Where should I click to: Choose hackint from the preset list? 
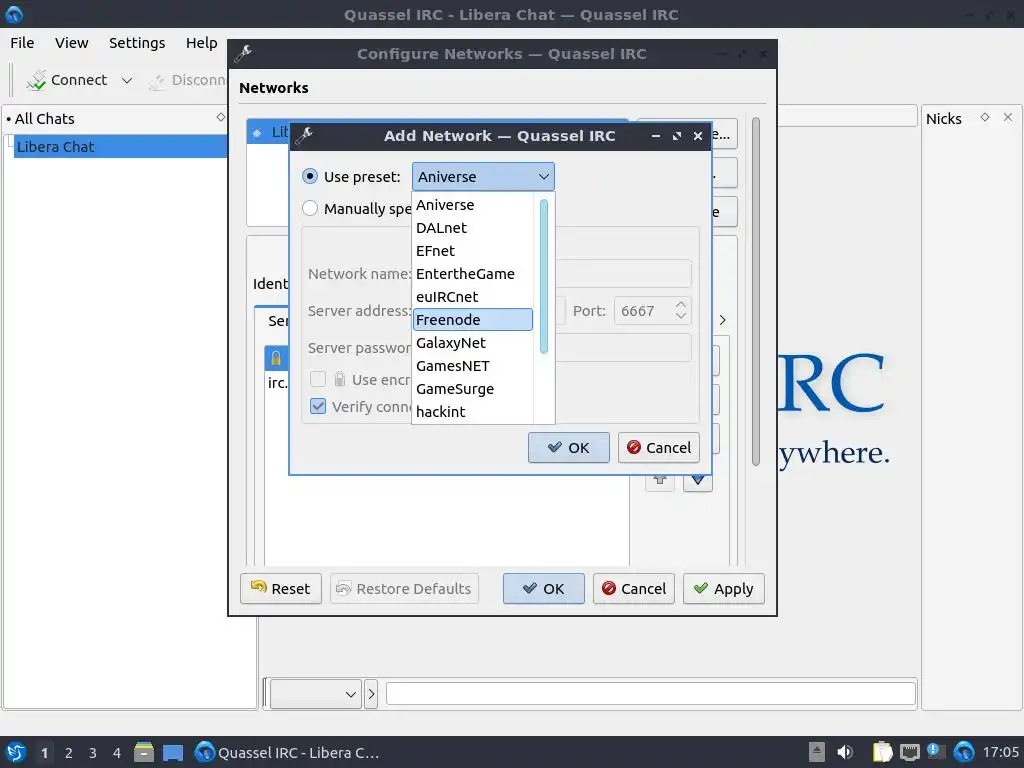point(472,411)
